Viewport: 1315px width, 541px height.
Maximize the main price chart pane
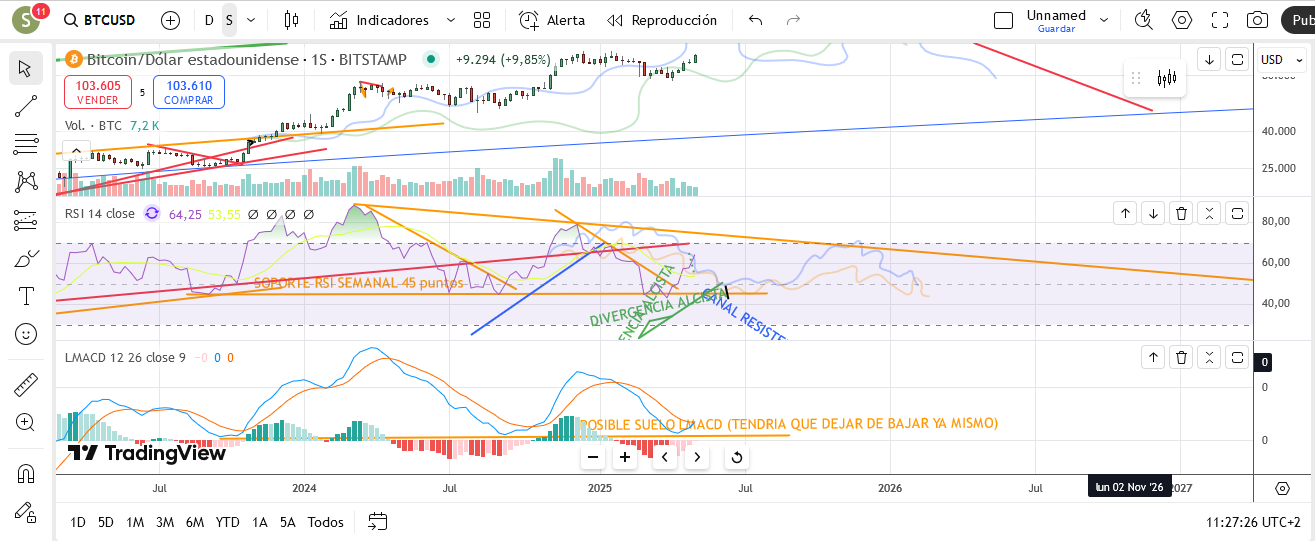pyautogui.click(x=1237, y=60)
